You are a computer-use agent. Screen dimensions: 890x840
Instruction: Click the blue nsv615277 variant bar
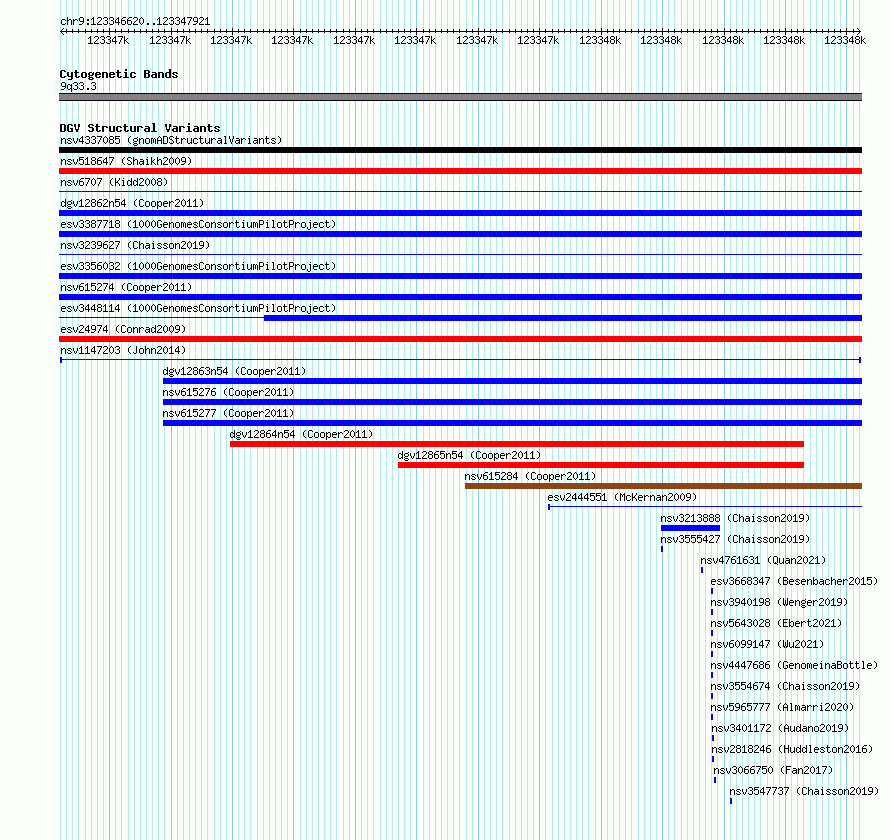(513, 423)
